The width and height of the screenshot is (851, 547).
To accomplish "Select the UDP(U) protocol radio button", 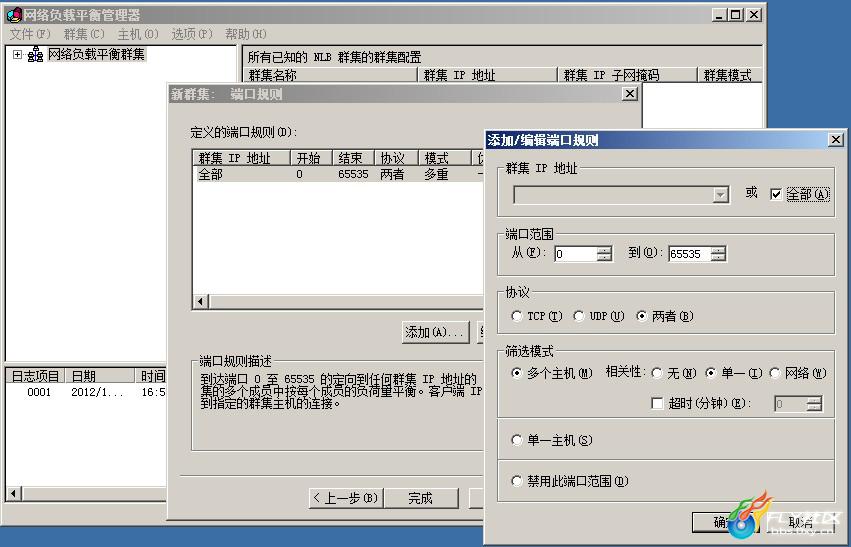I will coord(579,316).
